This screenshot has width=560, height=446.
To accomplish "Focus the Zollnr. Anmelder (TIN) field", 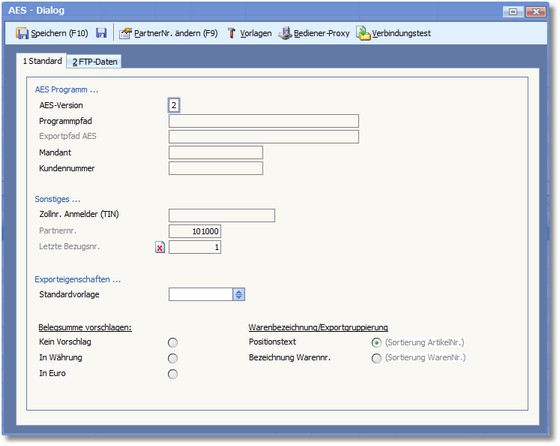I will pos(222,215).
